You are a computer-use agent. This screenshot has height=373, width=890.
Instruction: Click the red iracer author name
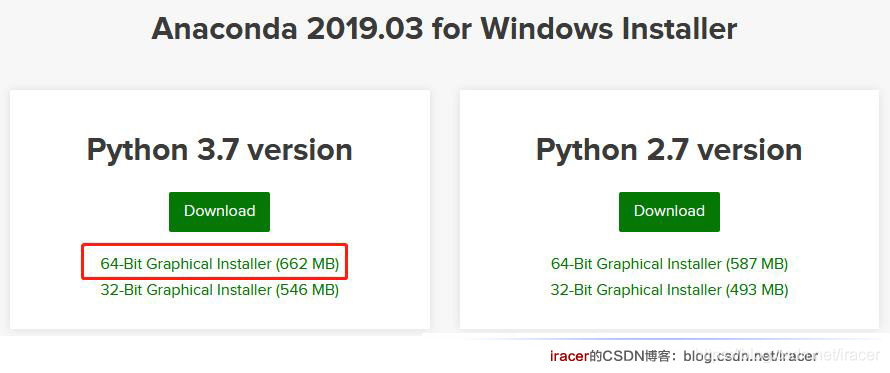pos(569,356)
